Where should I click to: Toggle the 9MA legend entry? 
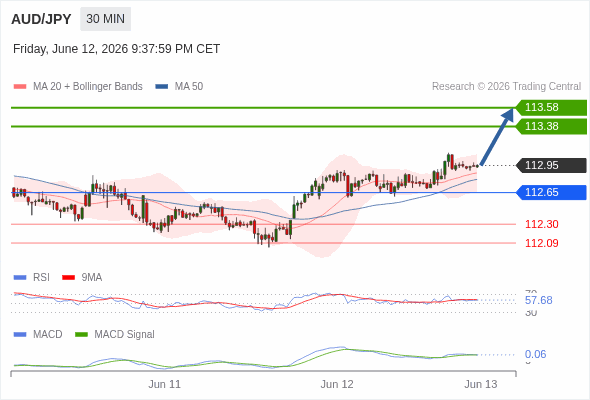point(82,278)
